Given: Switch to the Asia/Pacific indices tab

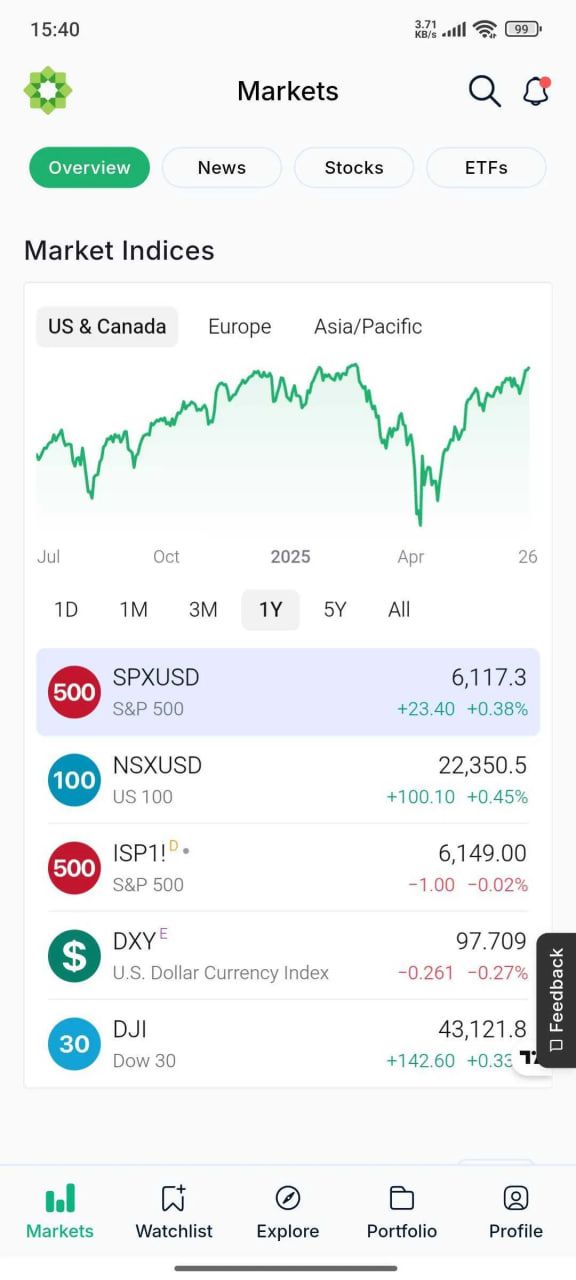Looking at the screenshot, I should [368, 327].
